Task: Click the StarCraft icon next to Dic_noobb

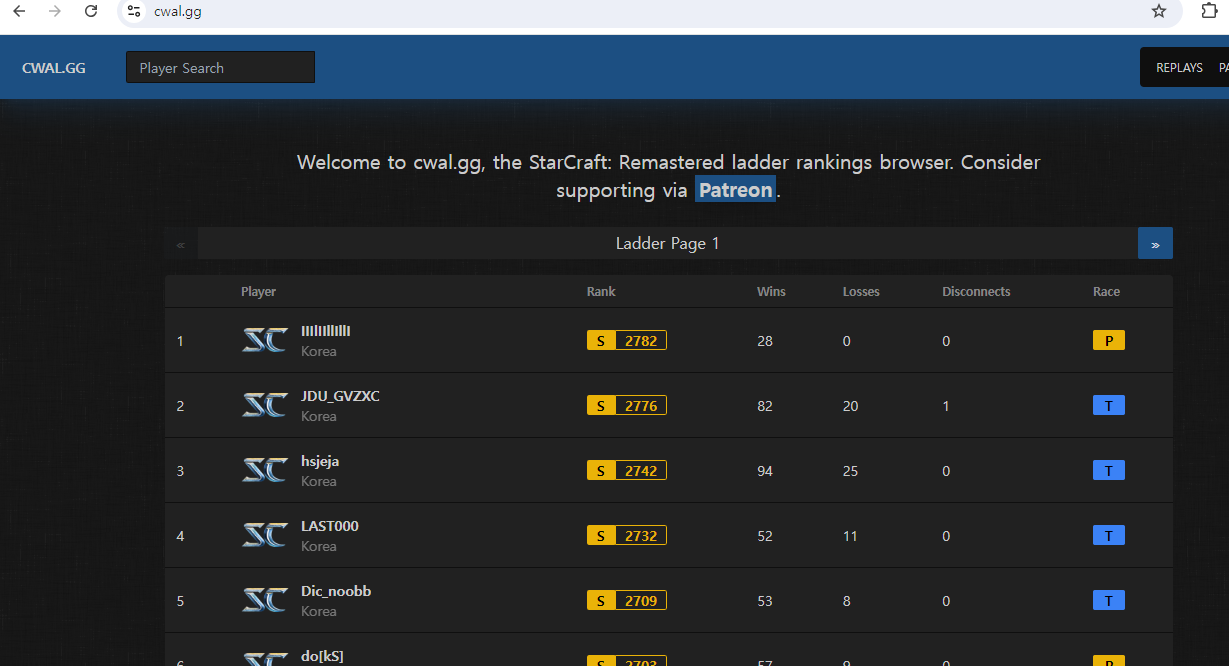Action: click(265, 600)
